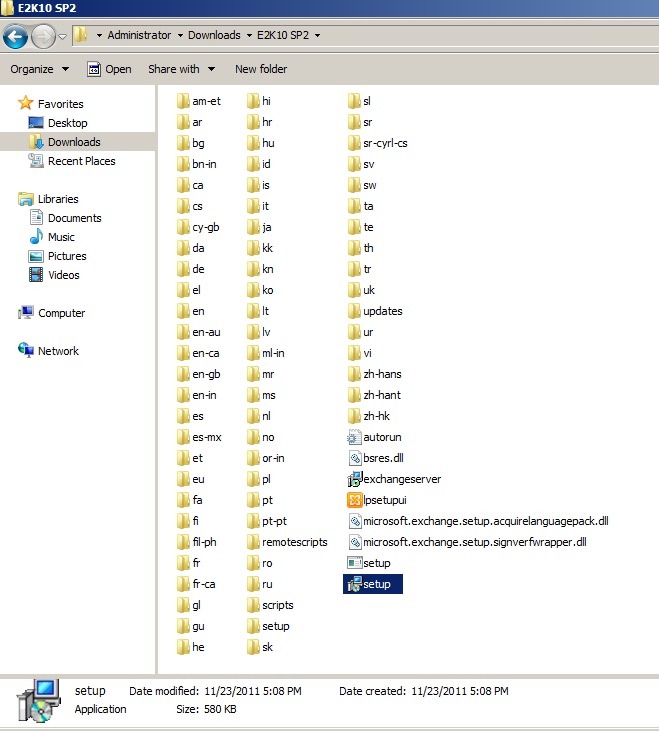This screenshot has height=731, width=659.
Task: Select Computer in the navigation pane
Action: tap(61, 313)
